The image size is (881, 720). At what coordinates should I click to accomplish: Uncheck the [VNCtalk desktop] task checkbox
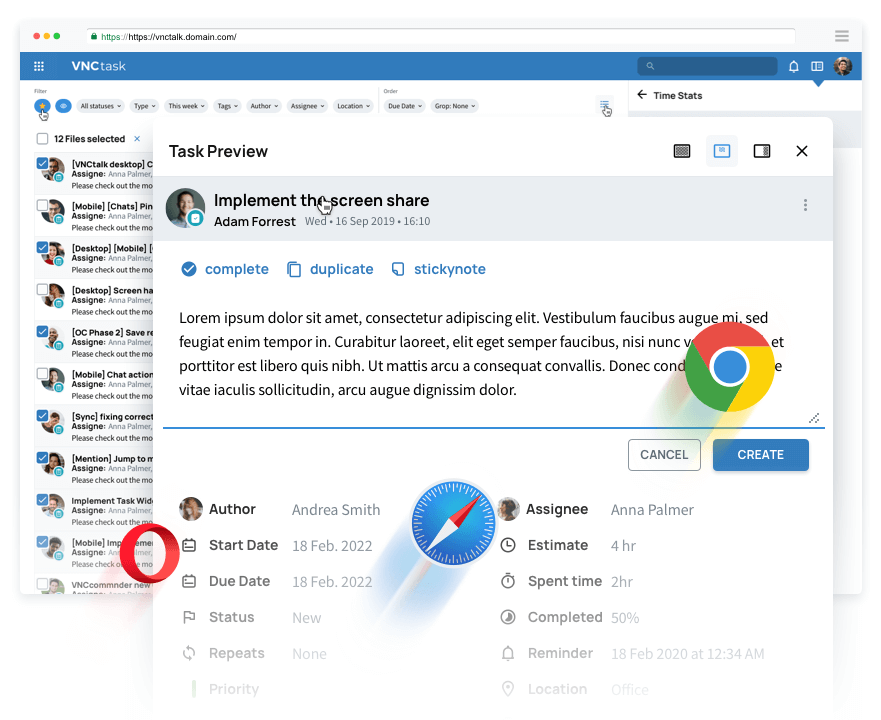point(42,163)
